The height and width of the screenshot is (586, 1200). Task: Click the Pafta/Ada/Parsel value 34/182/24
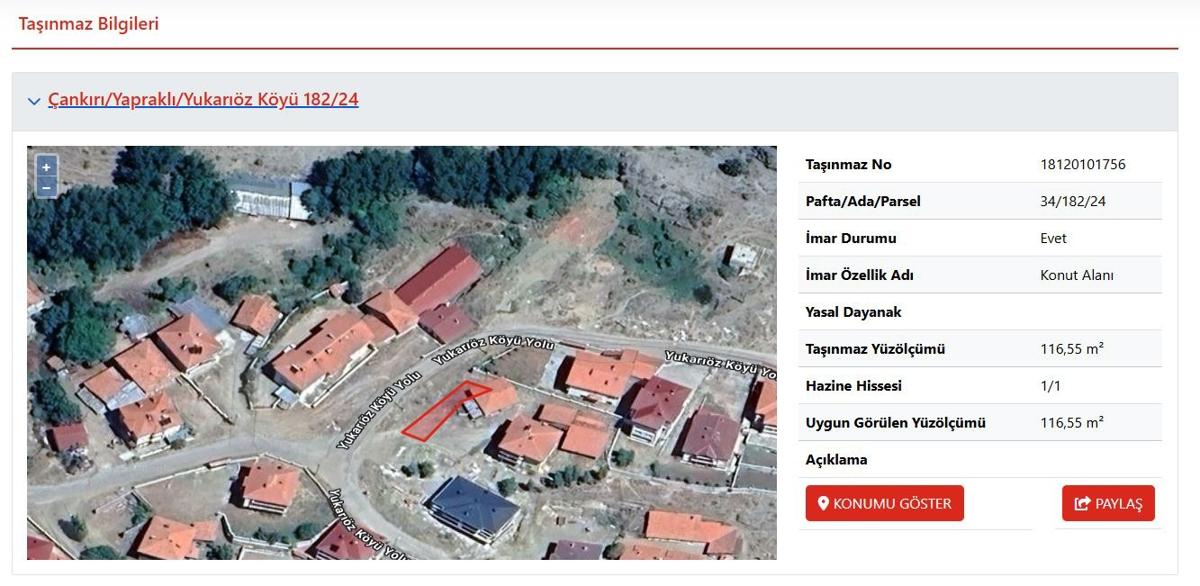coord(1072,202)
